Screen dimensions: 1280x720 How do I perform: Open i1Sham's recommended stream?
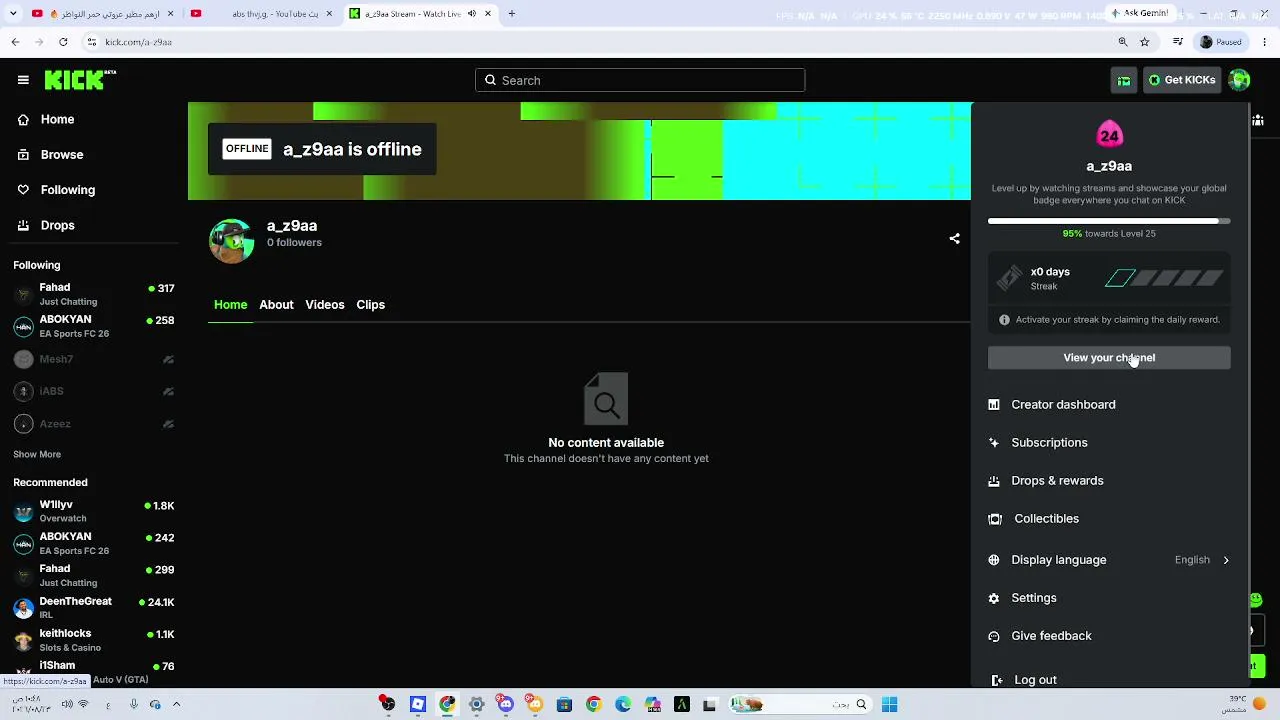(x=94, y=668)
